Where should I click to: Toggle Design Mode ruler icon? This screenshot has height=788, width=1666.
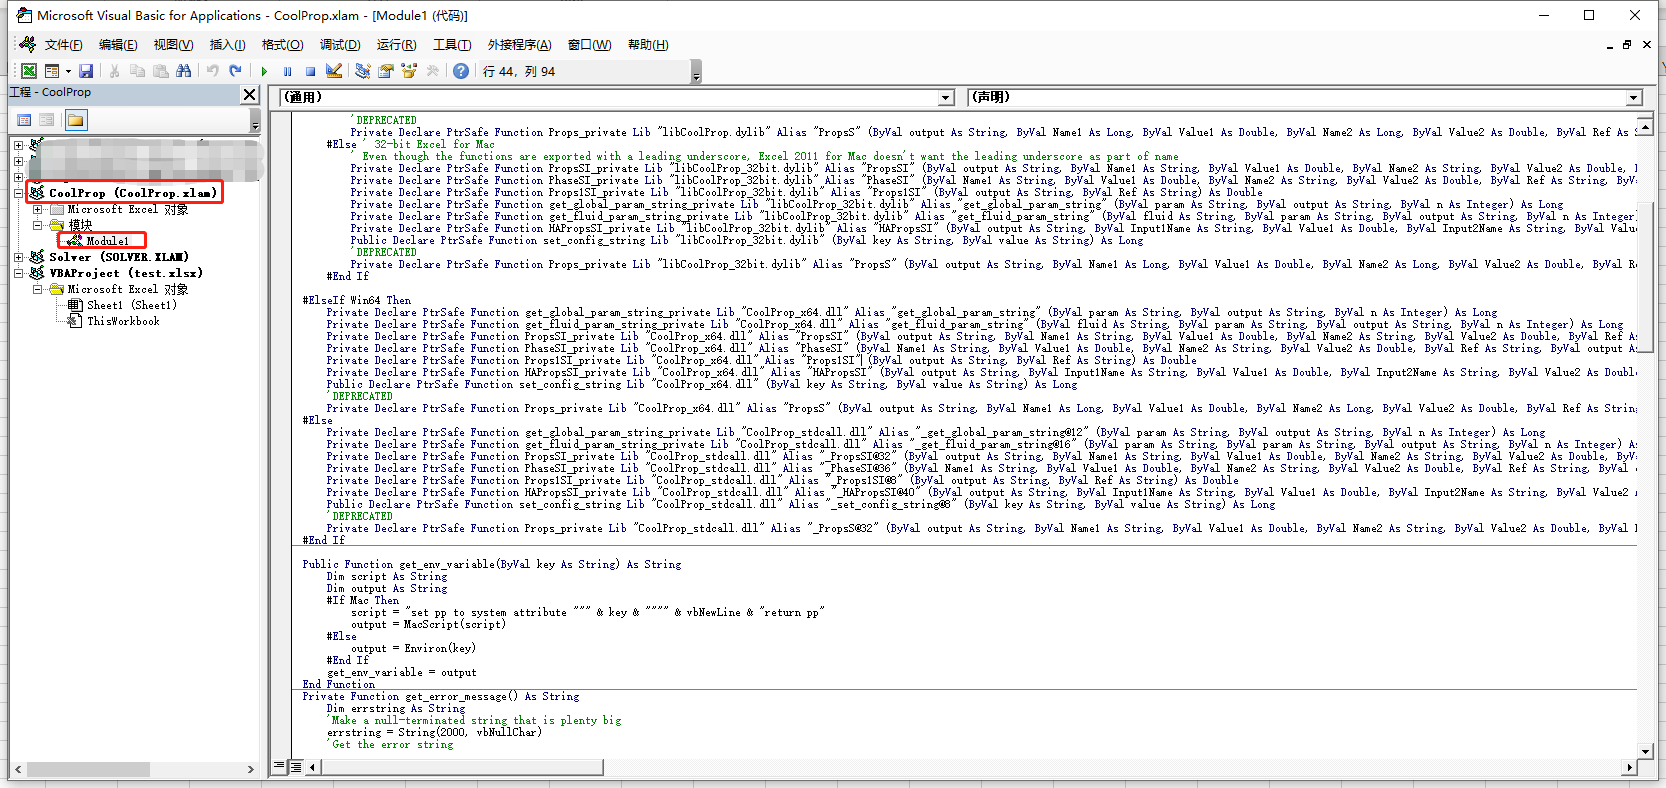click(x=334, y=71)
